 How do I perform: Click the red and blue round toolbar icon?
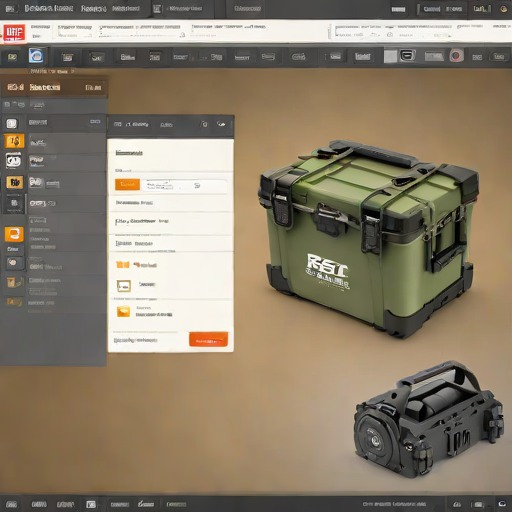tap(456, 56)
